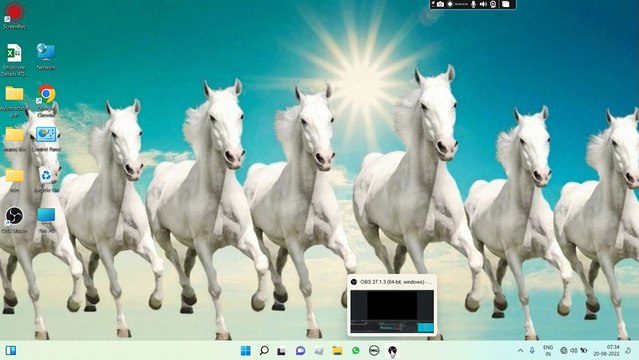This screenshot has width=639, height=360.
Task: Select the Ayush school pdf folder
Action: [14, 101]
